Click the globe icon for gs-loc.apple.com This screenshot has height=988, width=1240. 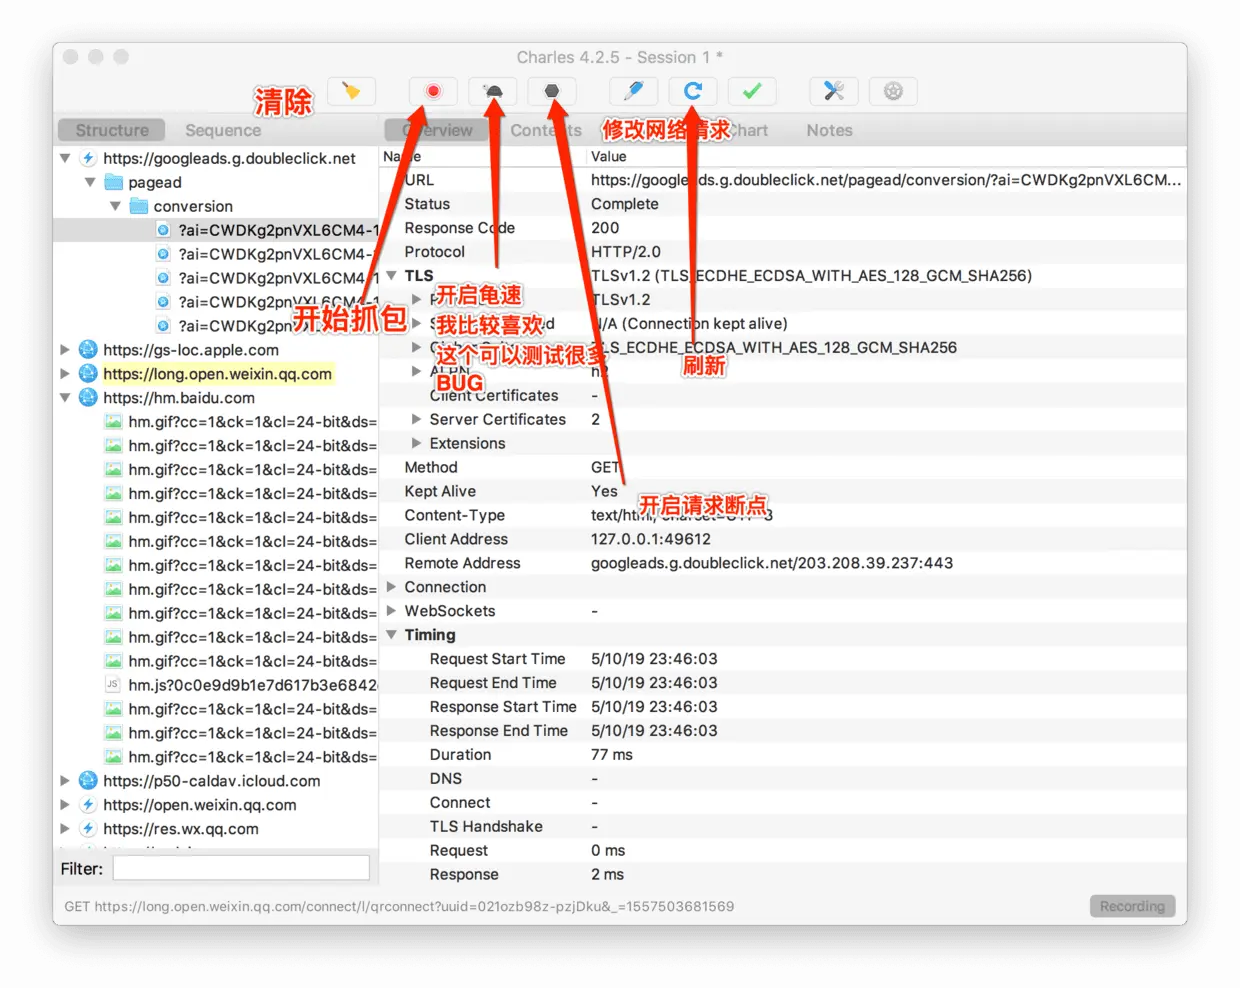pyautogui.click(x=88, y=350)
